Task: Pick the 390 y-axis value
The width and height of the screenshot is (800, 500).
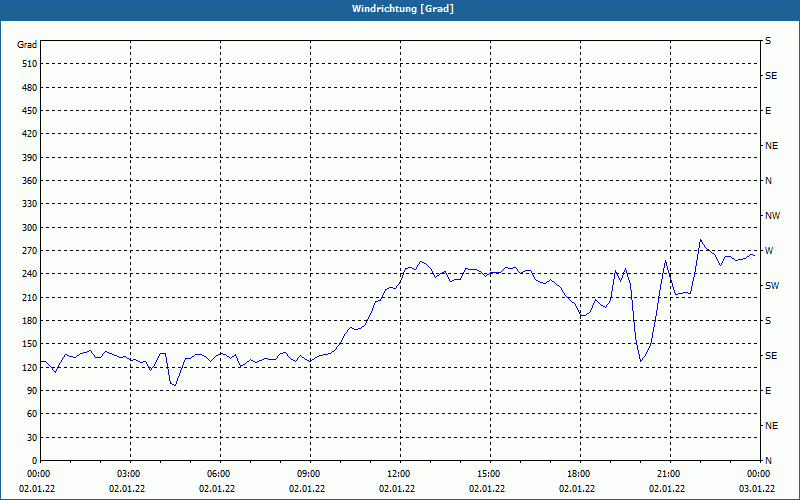Action: [30, 158]
